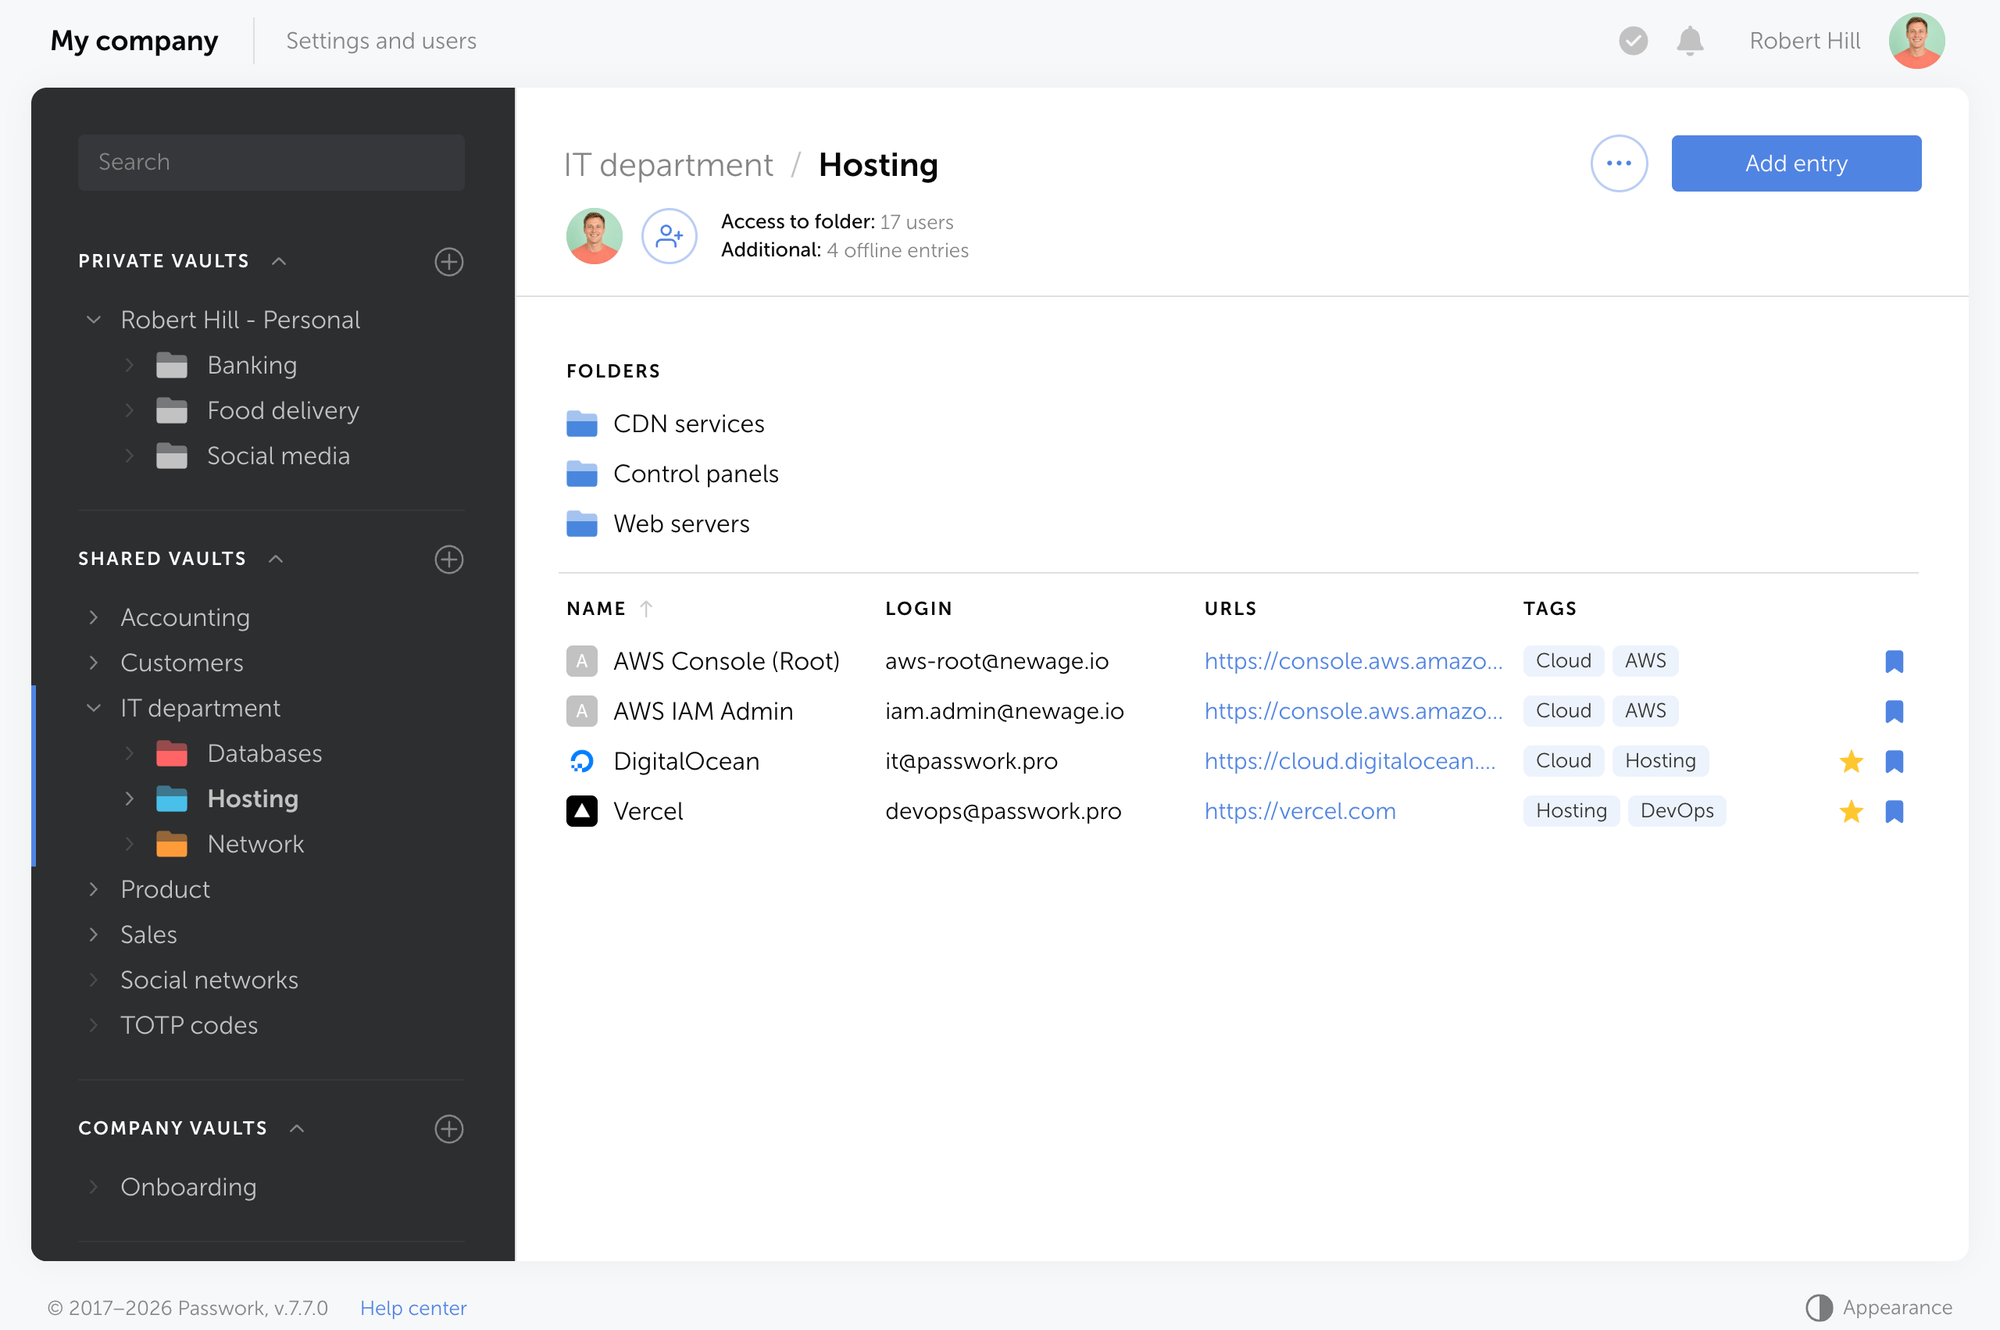Click the Appearance half-circle icon

click(x=1819, y=1308)
